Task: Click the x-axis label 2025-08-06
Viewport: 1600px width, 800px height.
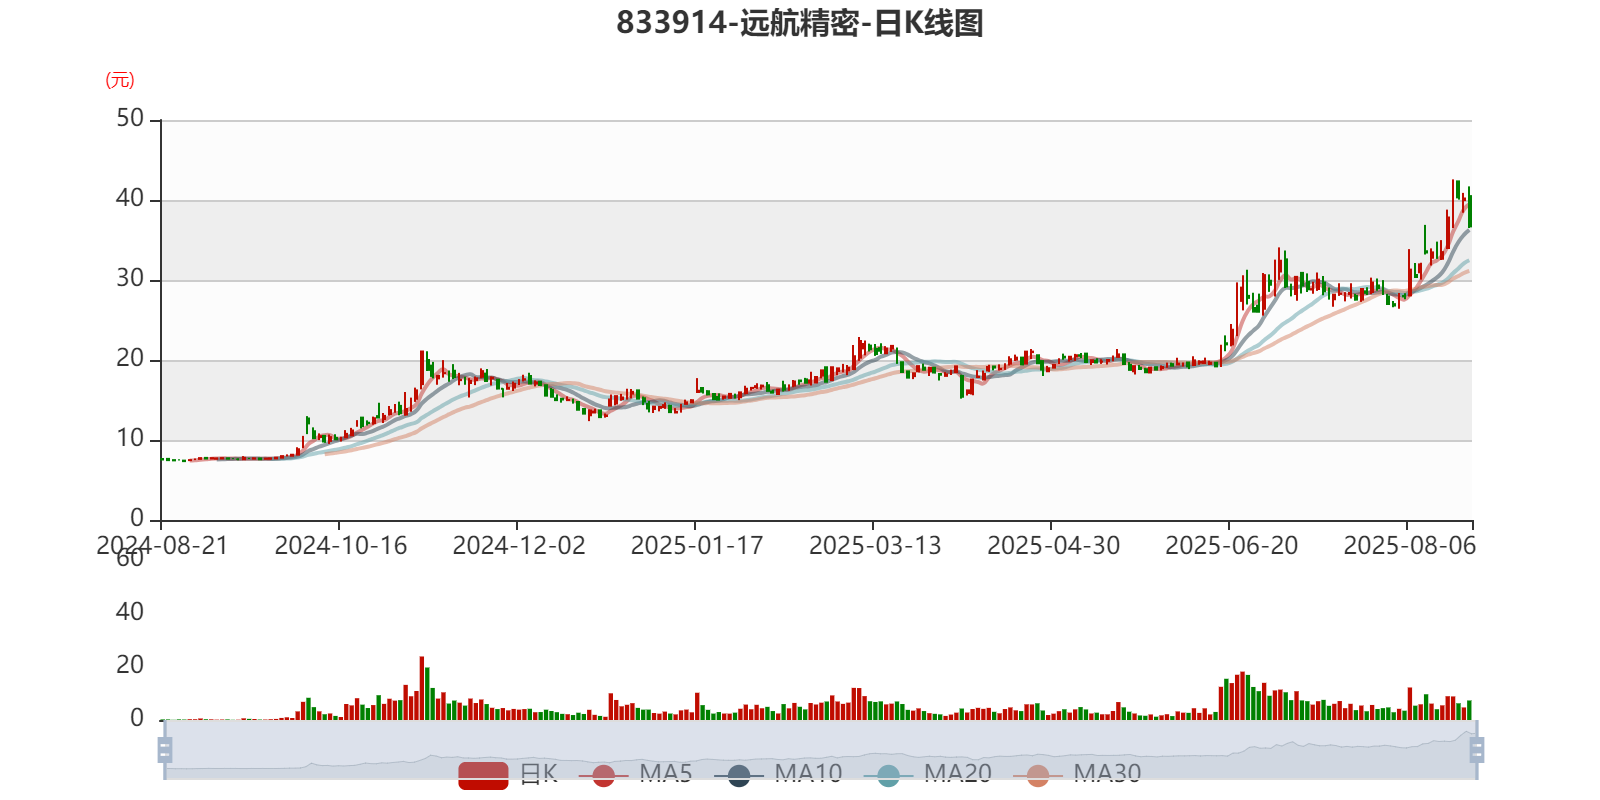Action: click(x=1409, y=545)
